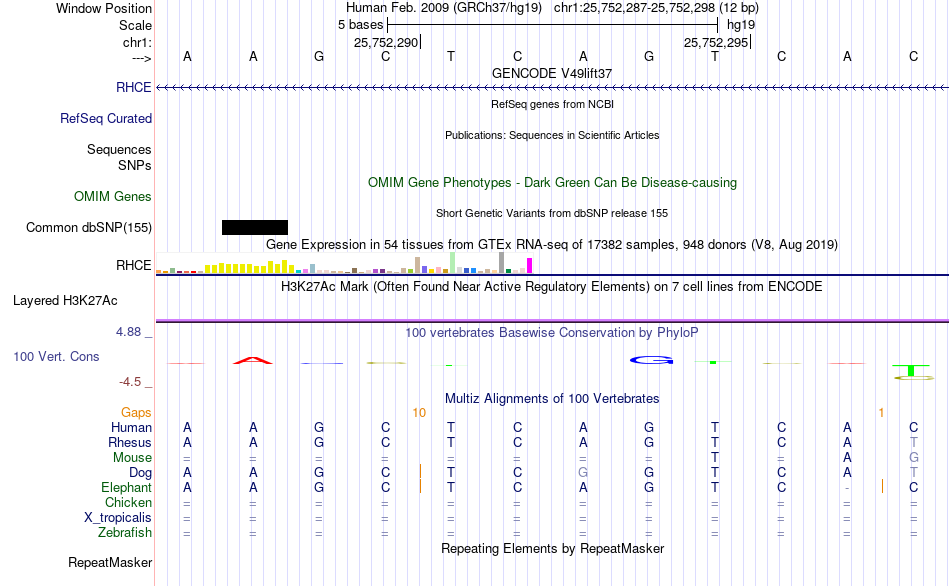950x586 pixels.
Task: Click the Window Position label
Action: click(x=104, y=8)
